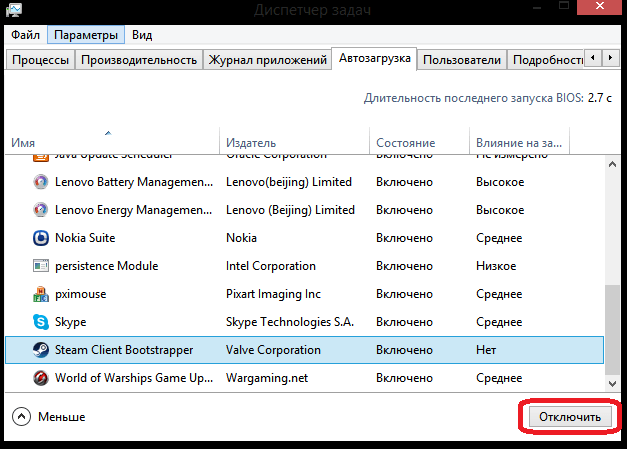Click publisher Wargaming.net
Viewport: 627px width, 449px height.
click(267, 378)
